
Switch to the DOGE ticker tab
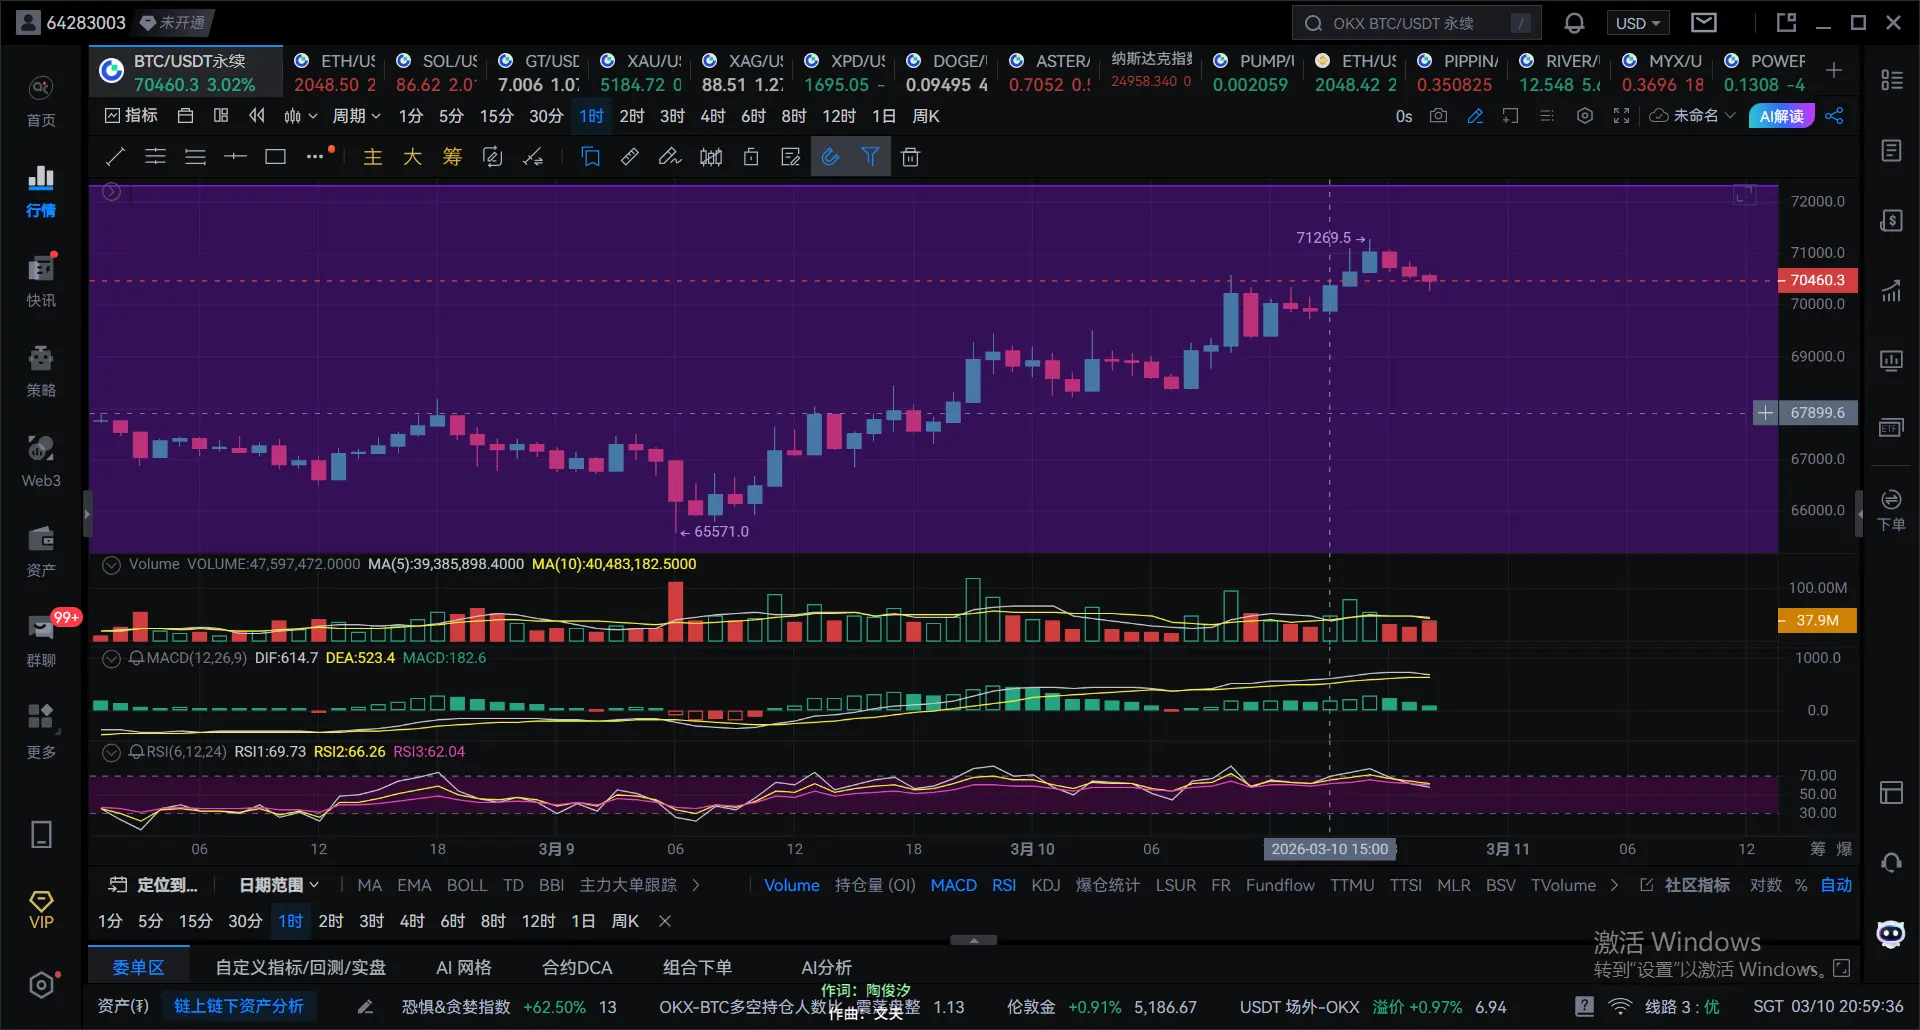click(x=946, y=72)
